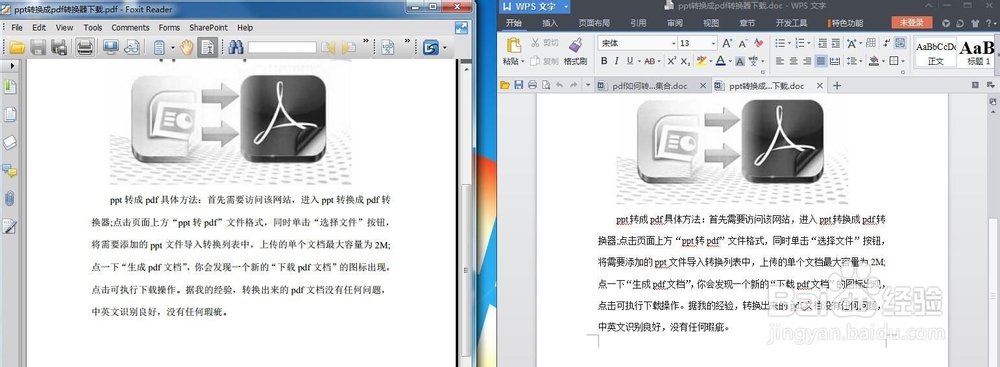The height and width of the screenshot is (367, 1000).
Task: Toggle Italic formatting in WPS
Action: 617,61
